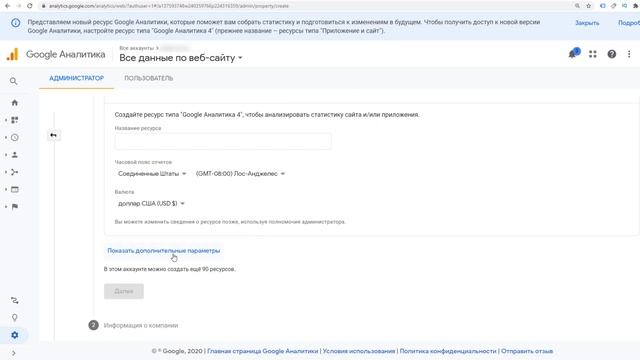Open Audience reports person icon
The image size is (640, 360).
click(15, 155)
